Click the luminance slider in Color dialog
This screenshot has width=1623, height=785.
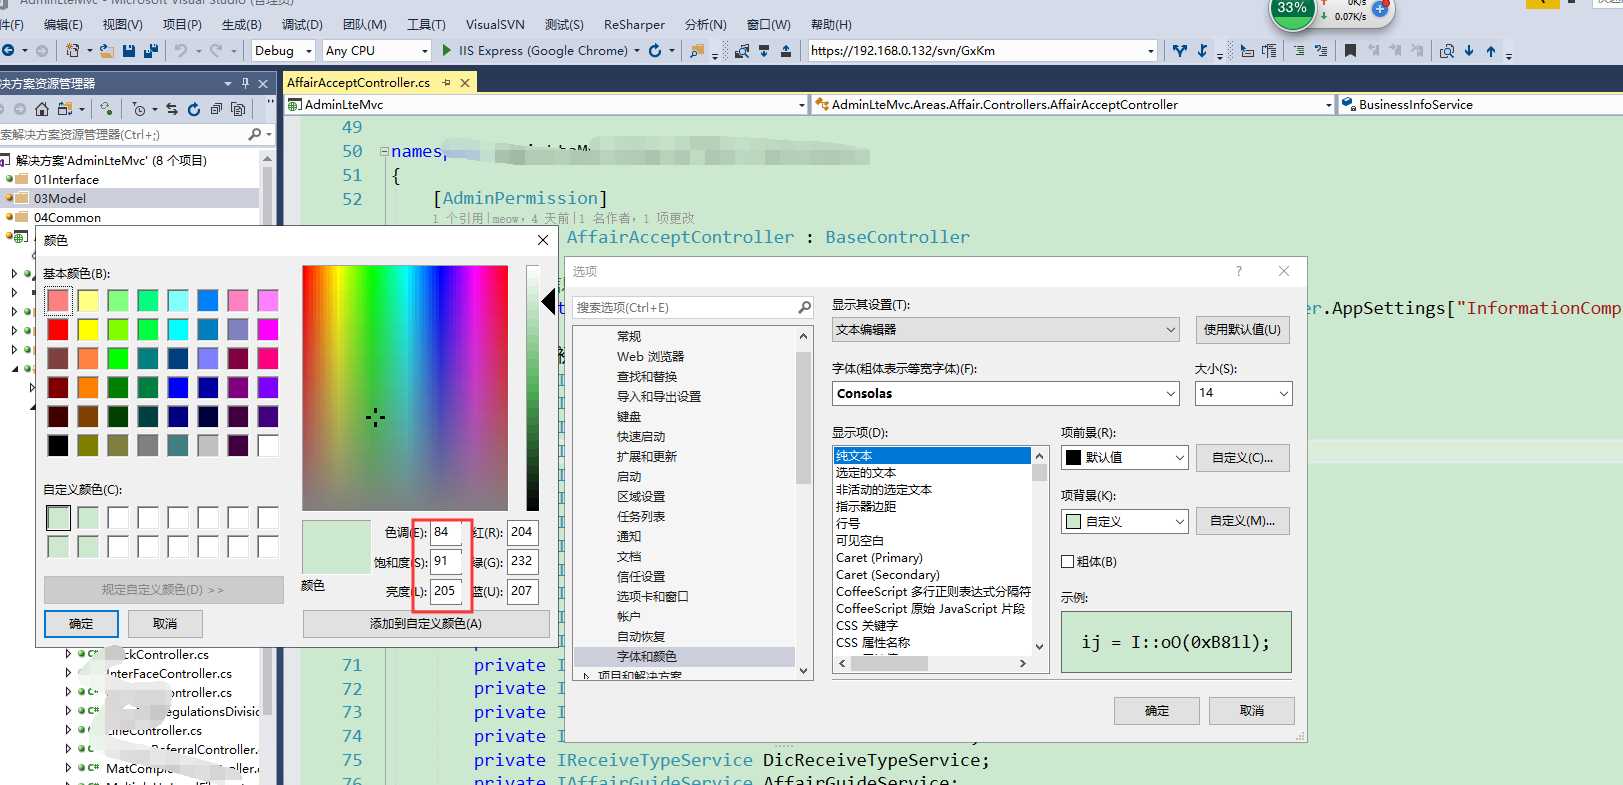533,388
